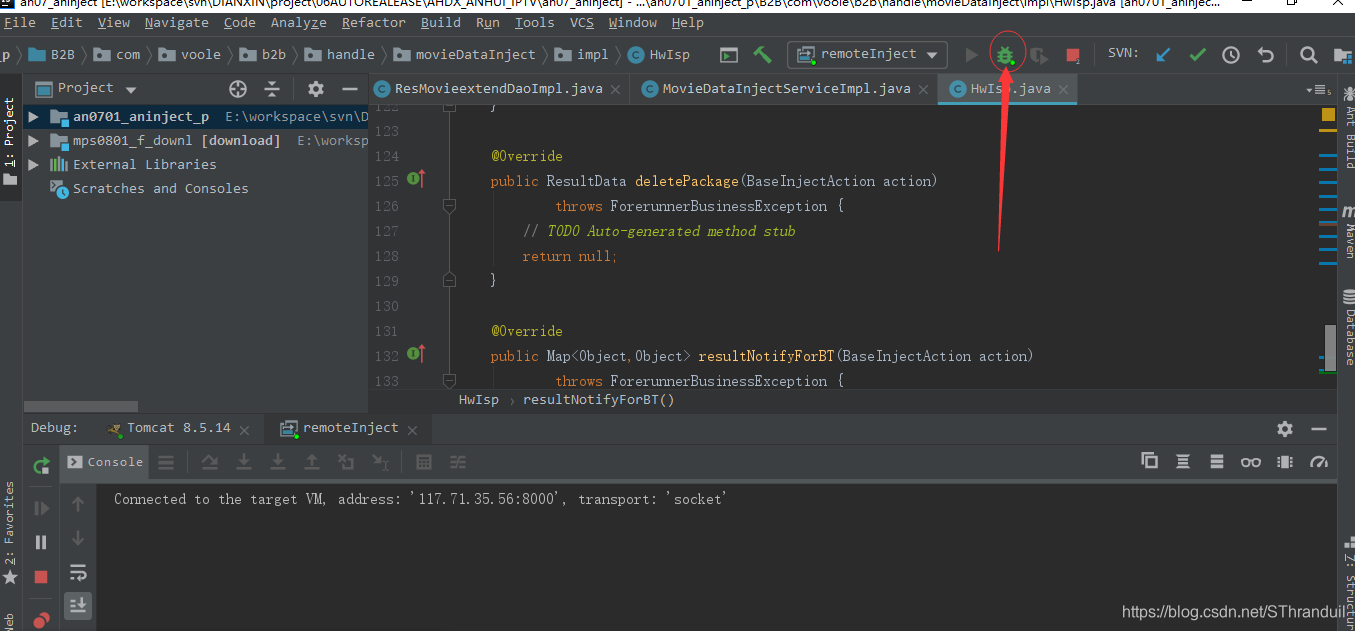Click Evaluate Expression calculator icon

[424, 462]
